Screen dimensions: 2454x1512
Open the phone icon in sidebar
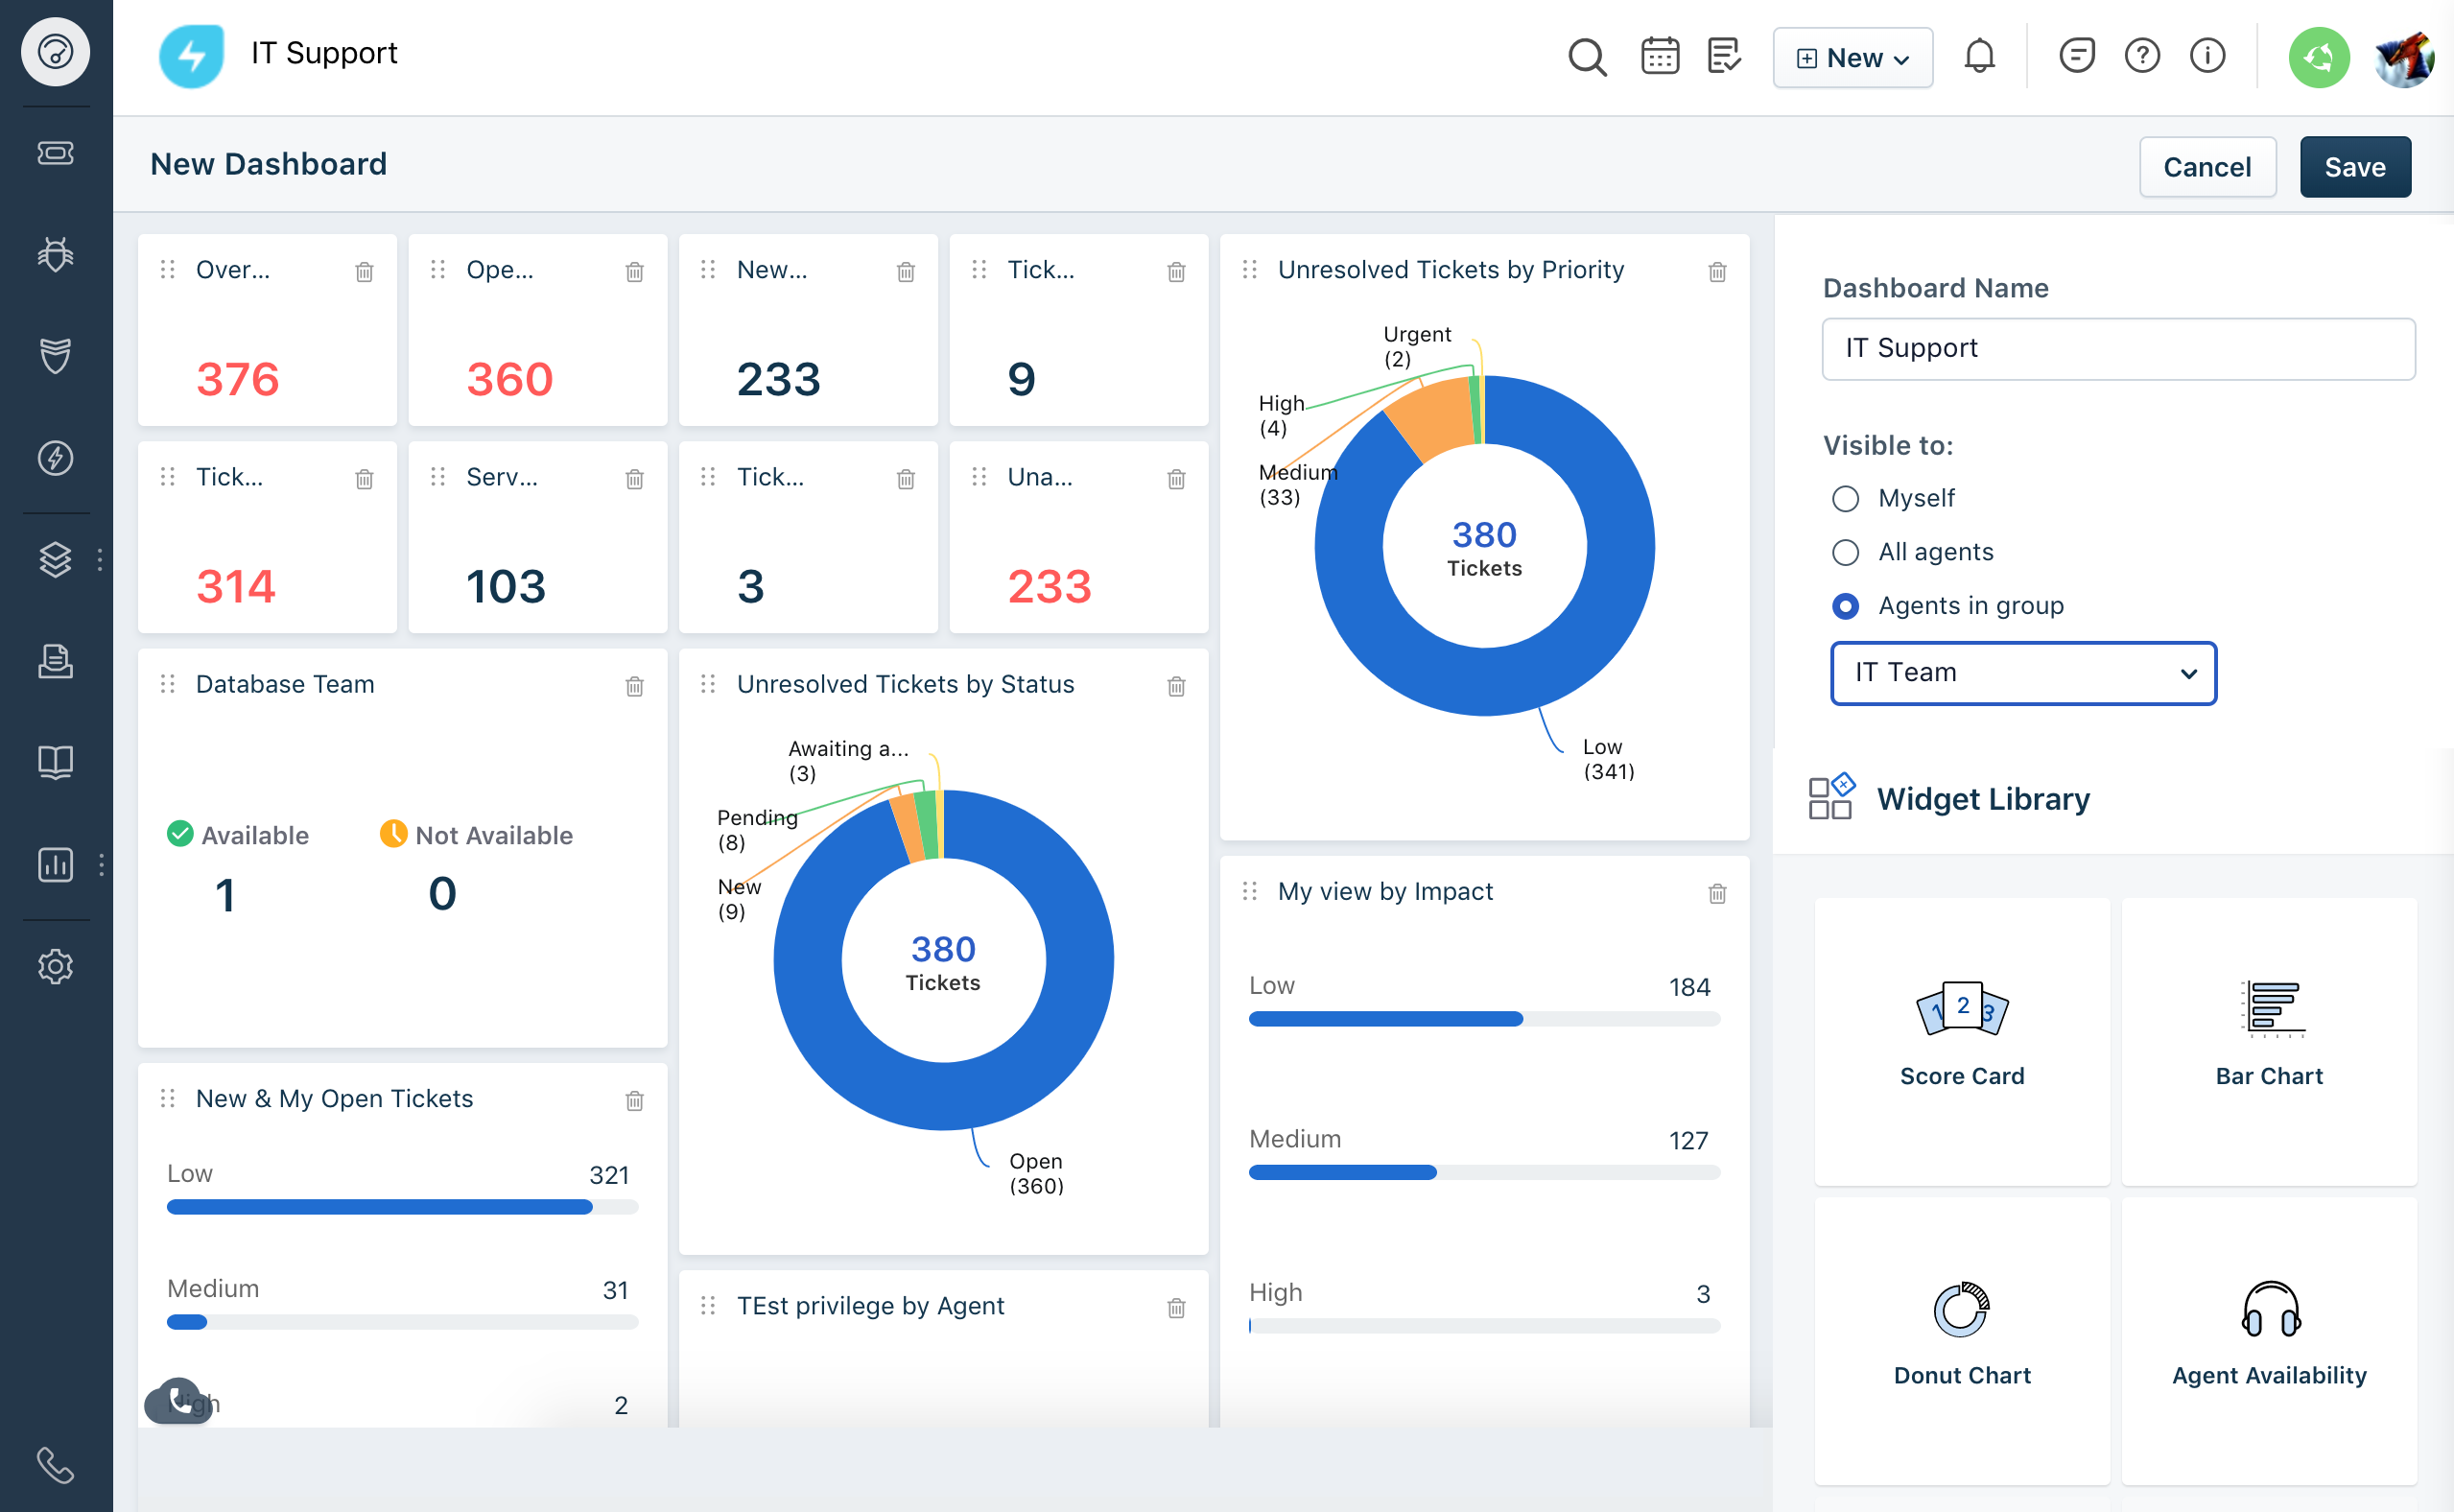click(55, 1465)
